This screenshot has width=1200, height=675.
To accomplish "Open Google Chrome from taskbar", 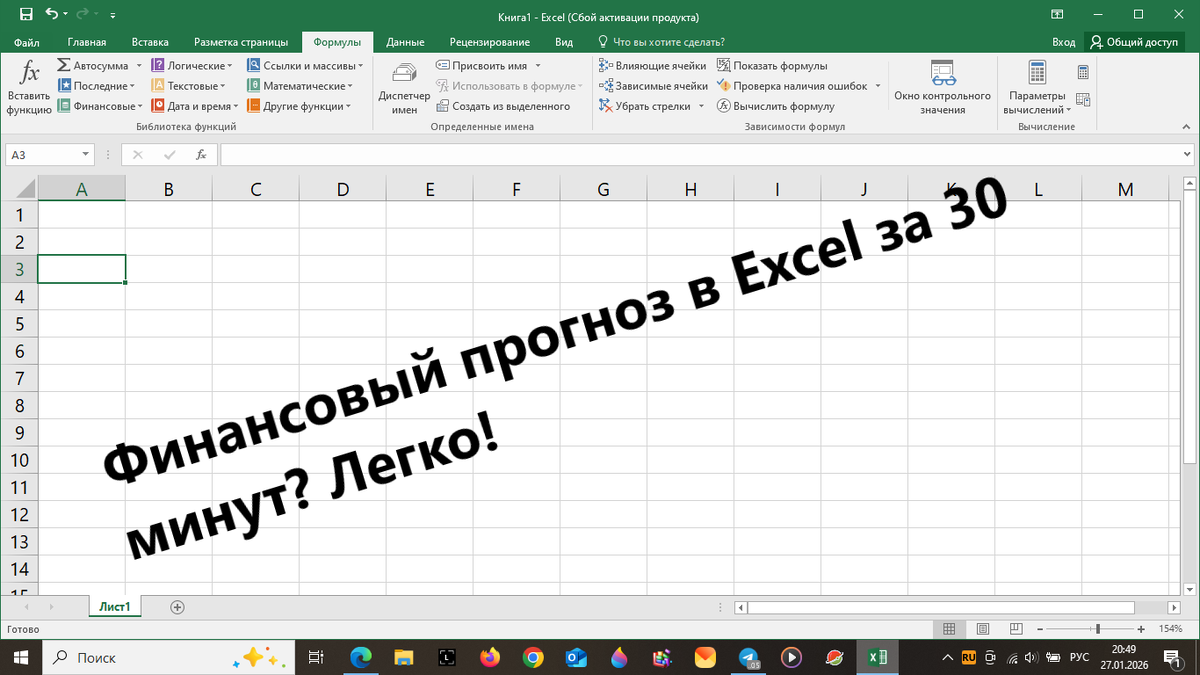I will coord(532,657).
